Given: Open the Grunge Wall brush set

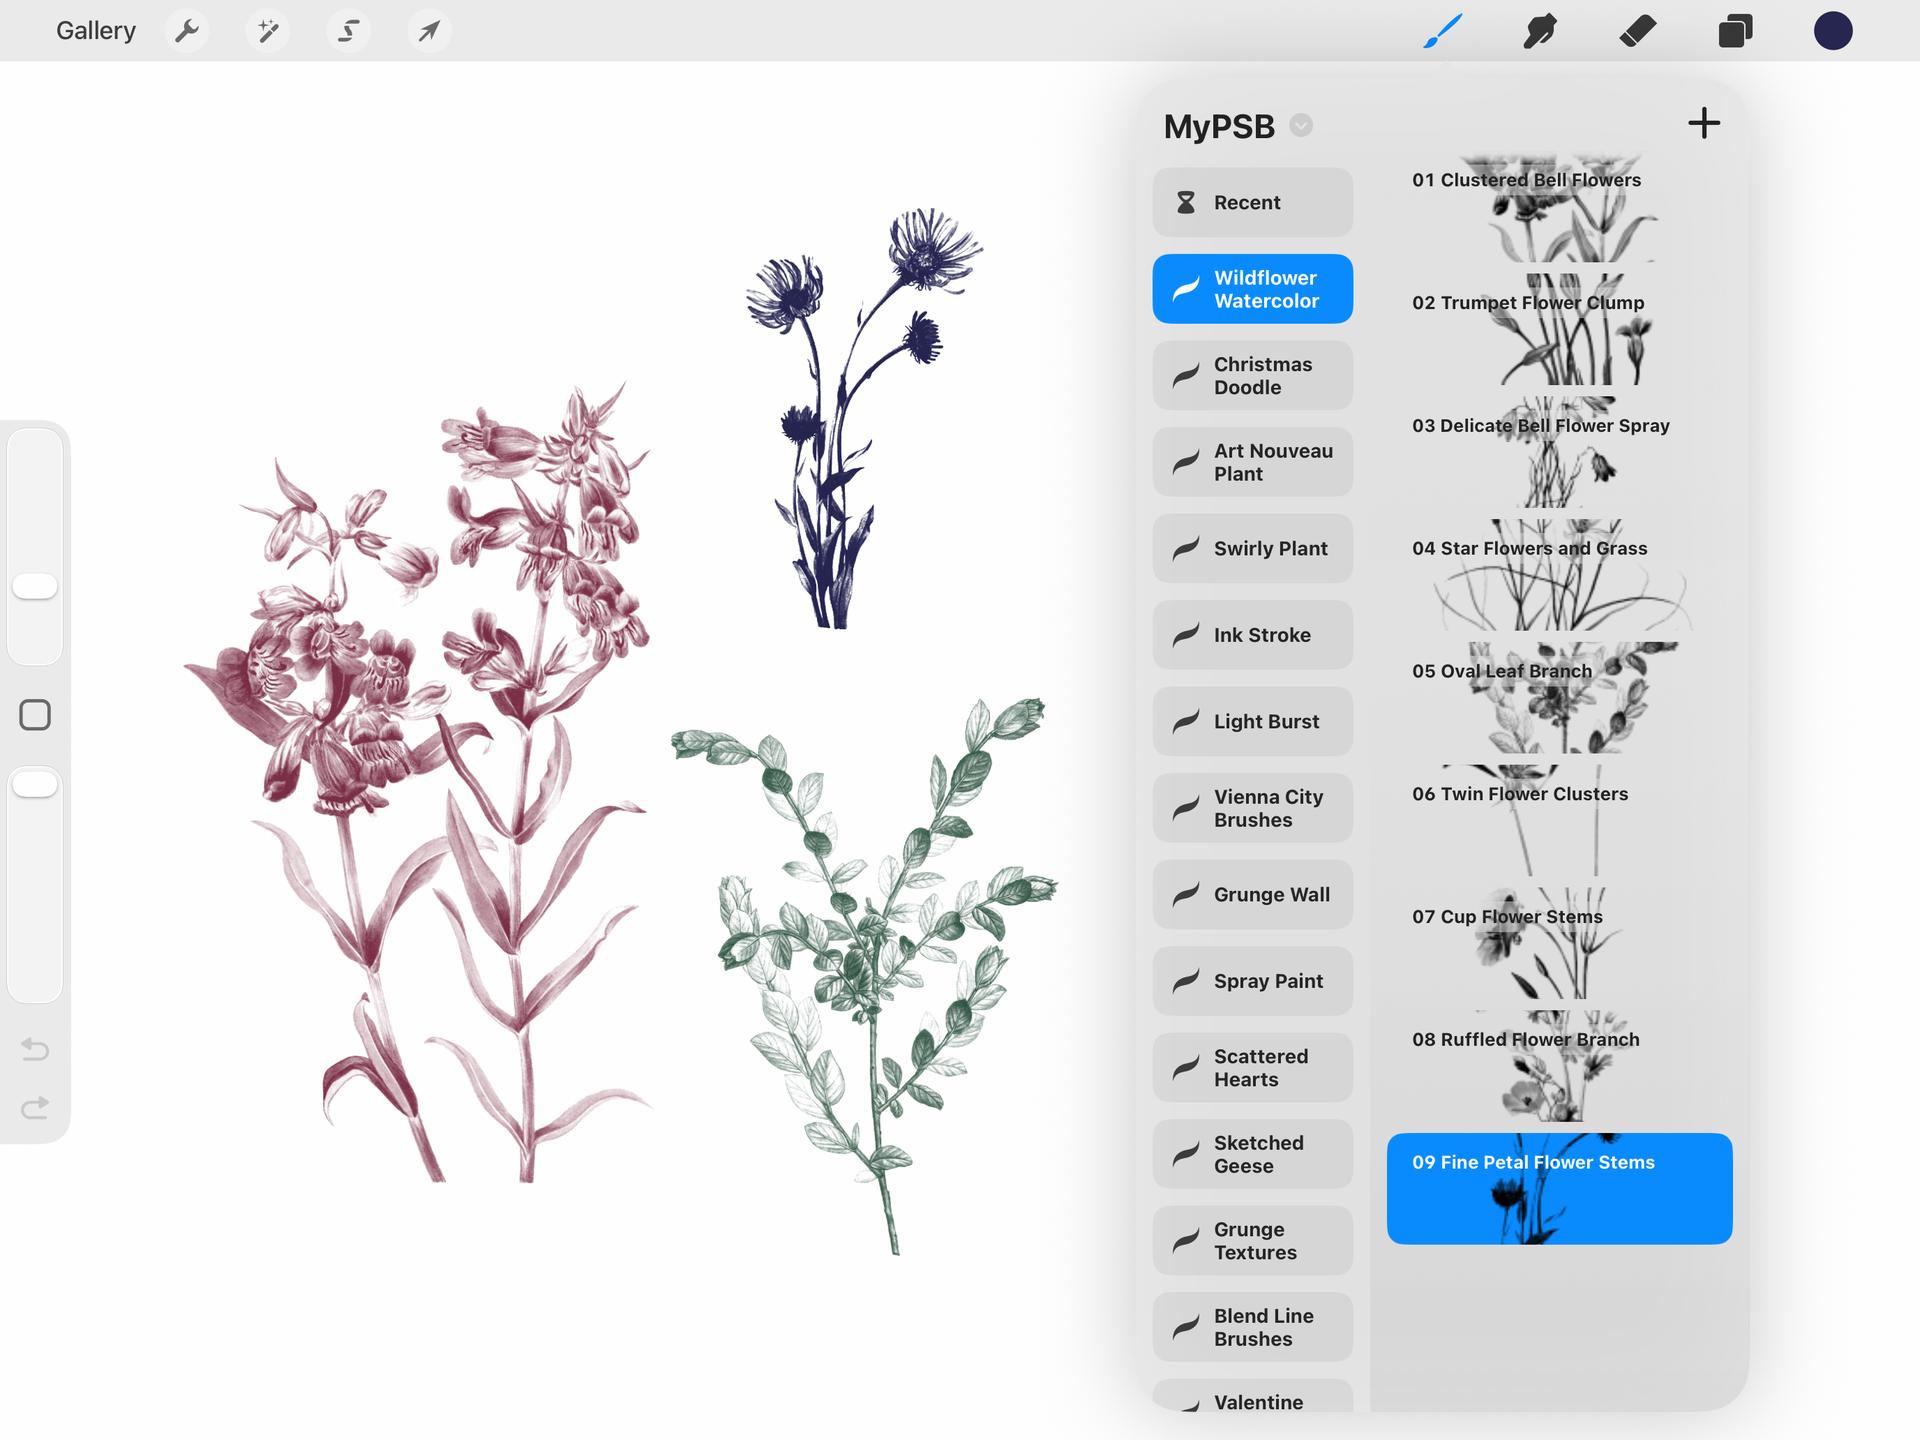Looking at the screenshot, I should point(1252,895).
